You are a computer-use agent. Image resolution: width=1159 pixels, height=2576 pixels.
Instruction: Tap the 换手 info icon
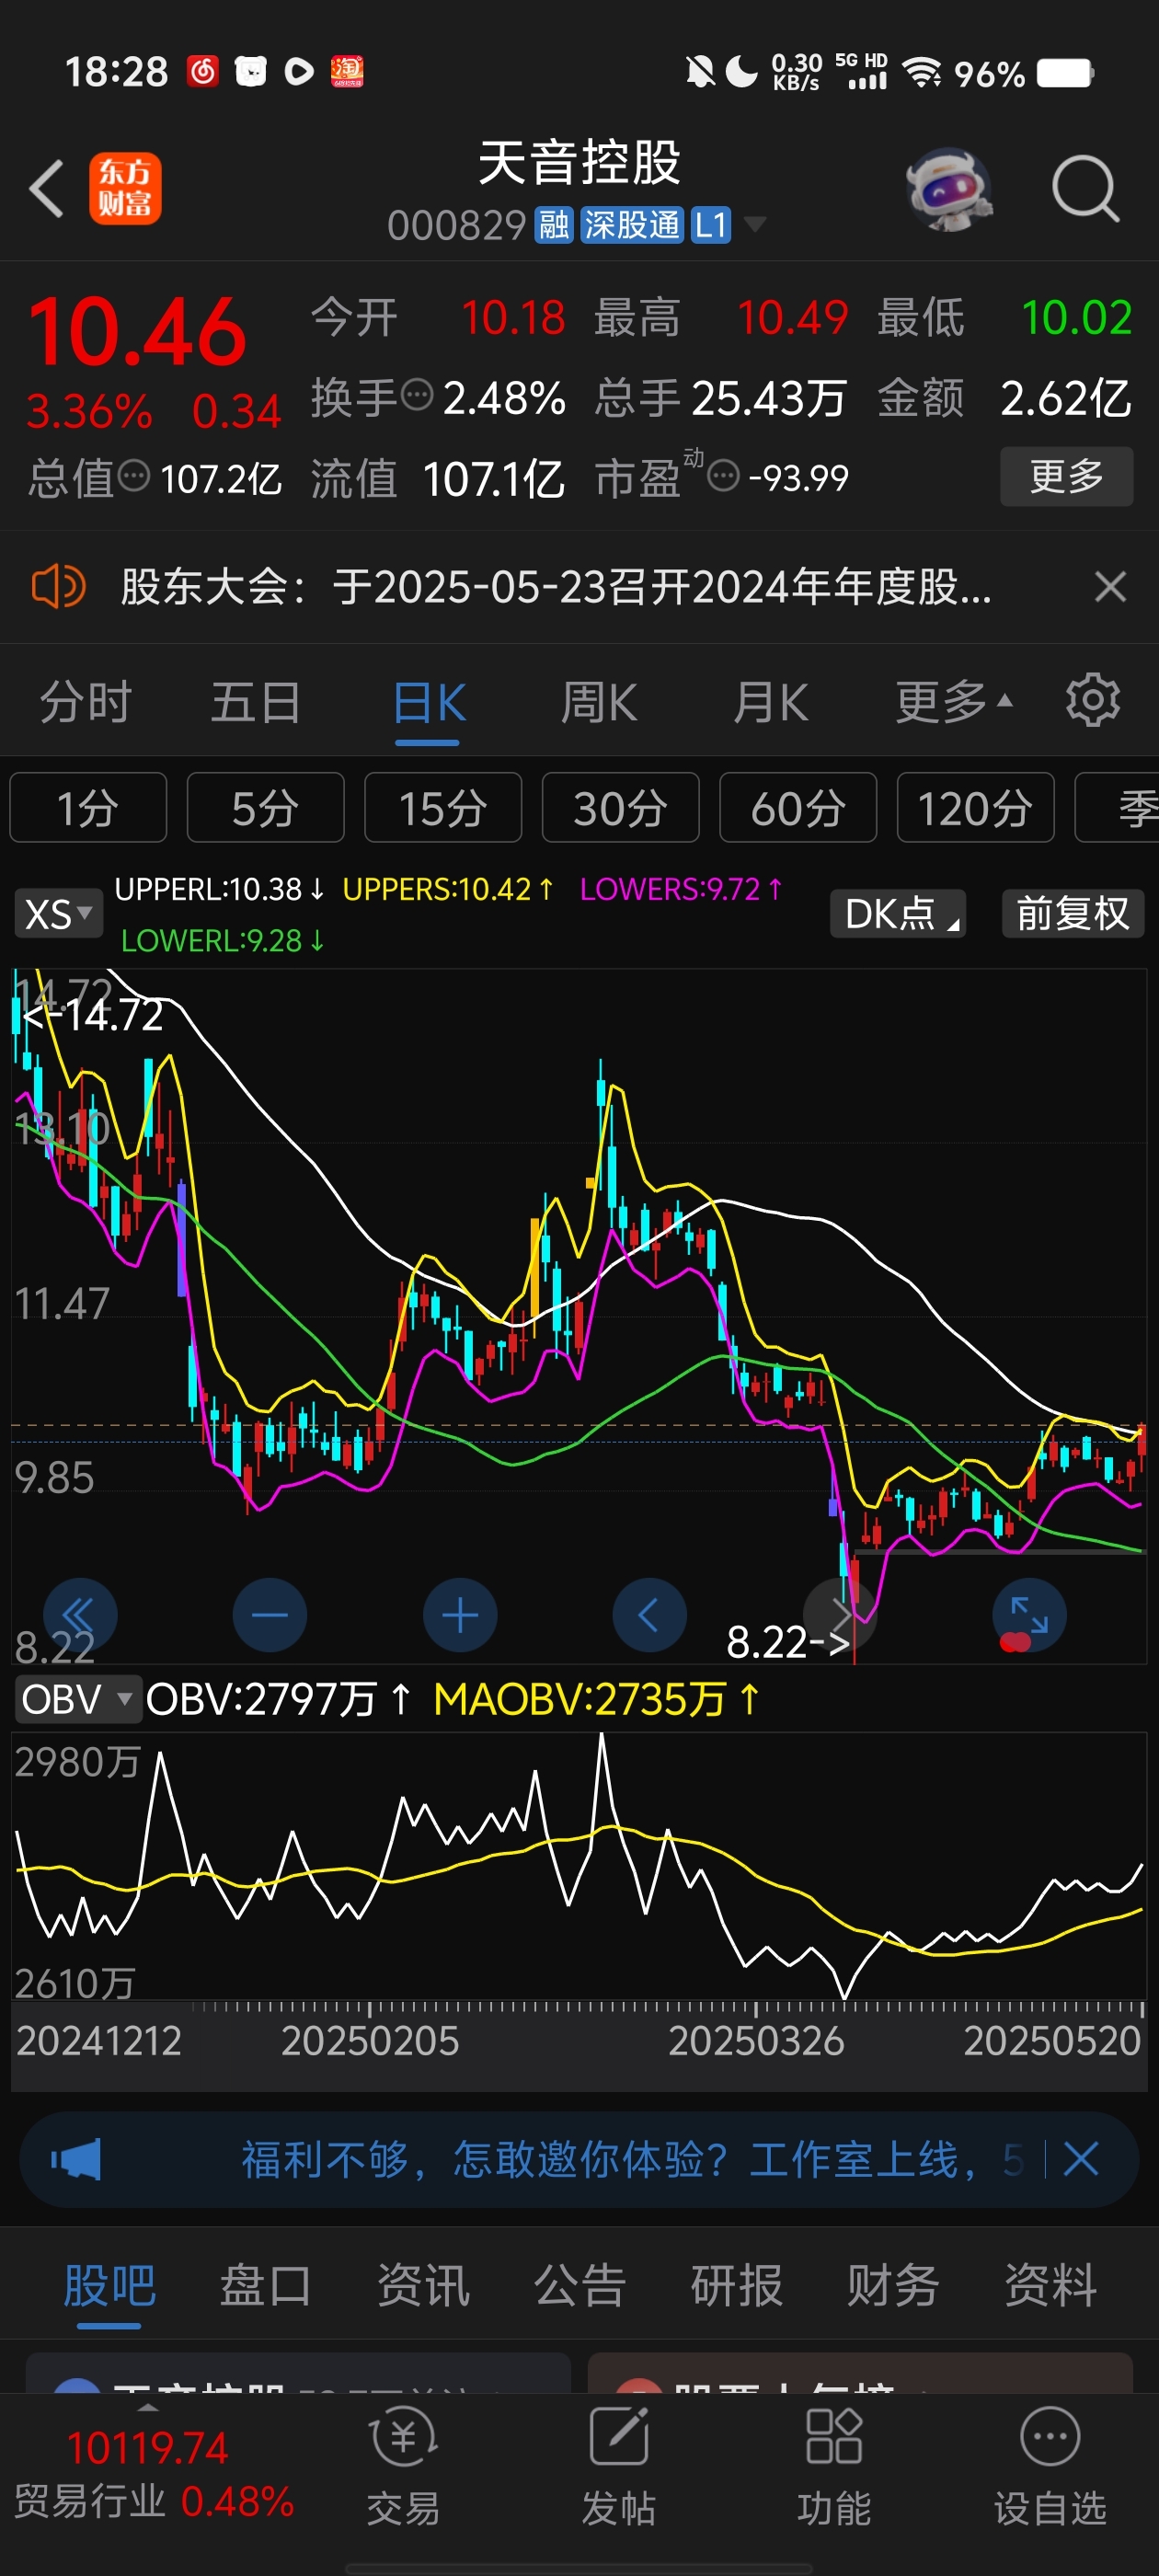[416, 395]
